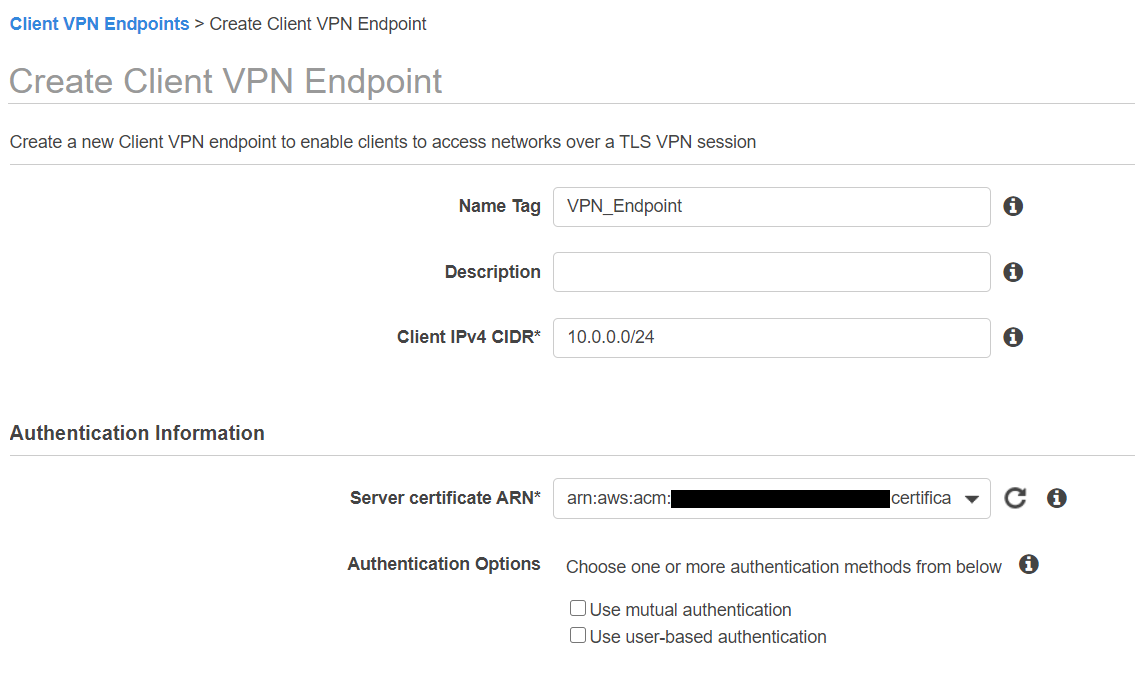Click the Name Tag label
The image size is (1135, 679).
[499, 207]
